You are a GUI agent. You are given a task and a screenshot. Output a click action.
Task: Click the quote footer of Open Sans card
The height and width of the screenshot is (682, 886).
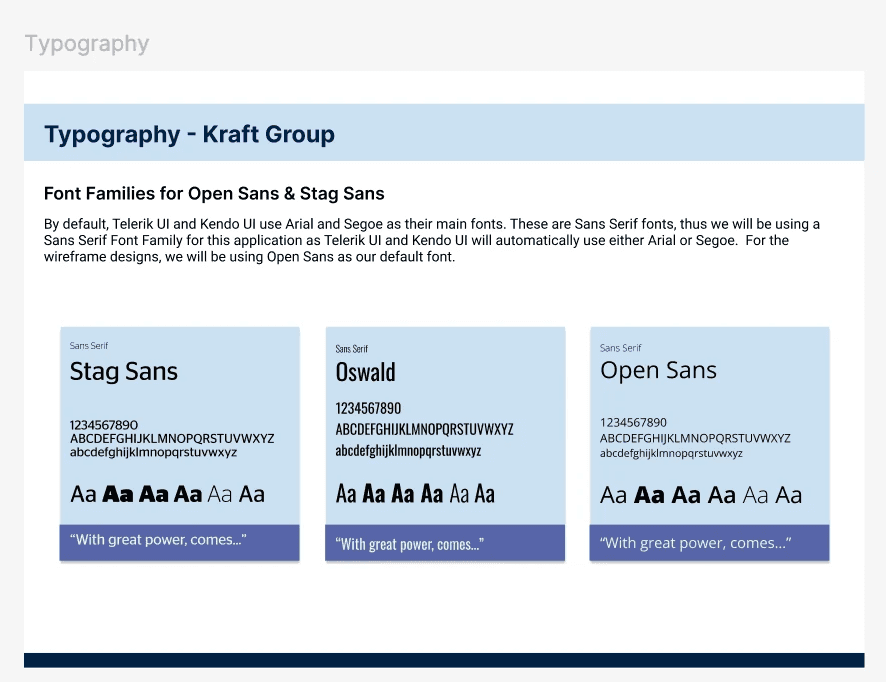point(710,542)
